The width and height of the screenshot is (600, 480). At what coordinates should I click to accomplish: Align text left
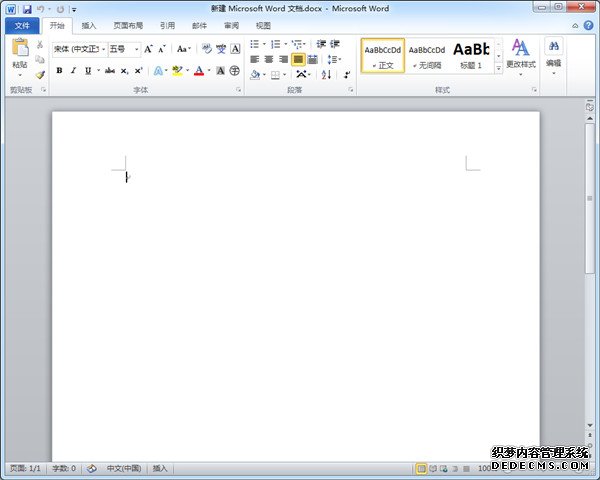tap(254, 59)
